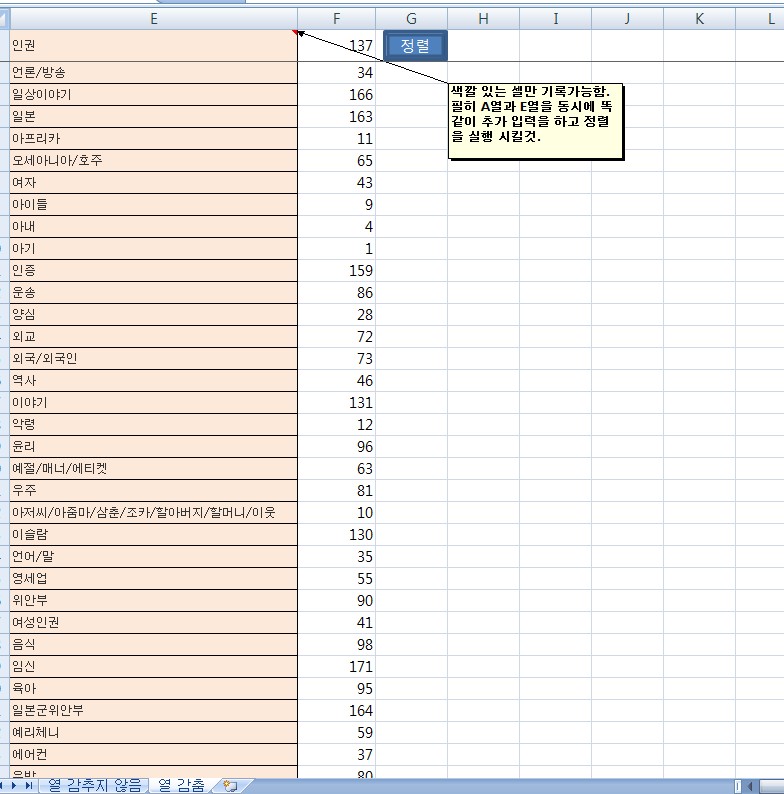Click the next-sheet navigation arrow
784x794 pixels.
[x=16, y=786]
